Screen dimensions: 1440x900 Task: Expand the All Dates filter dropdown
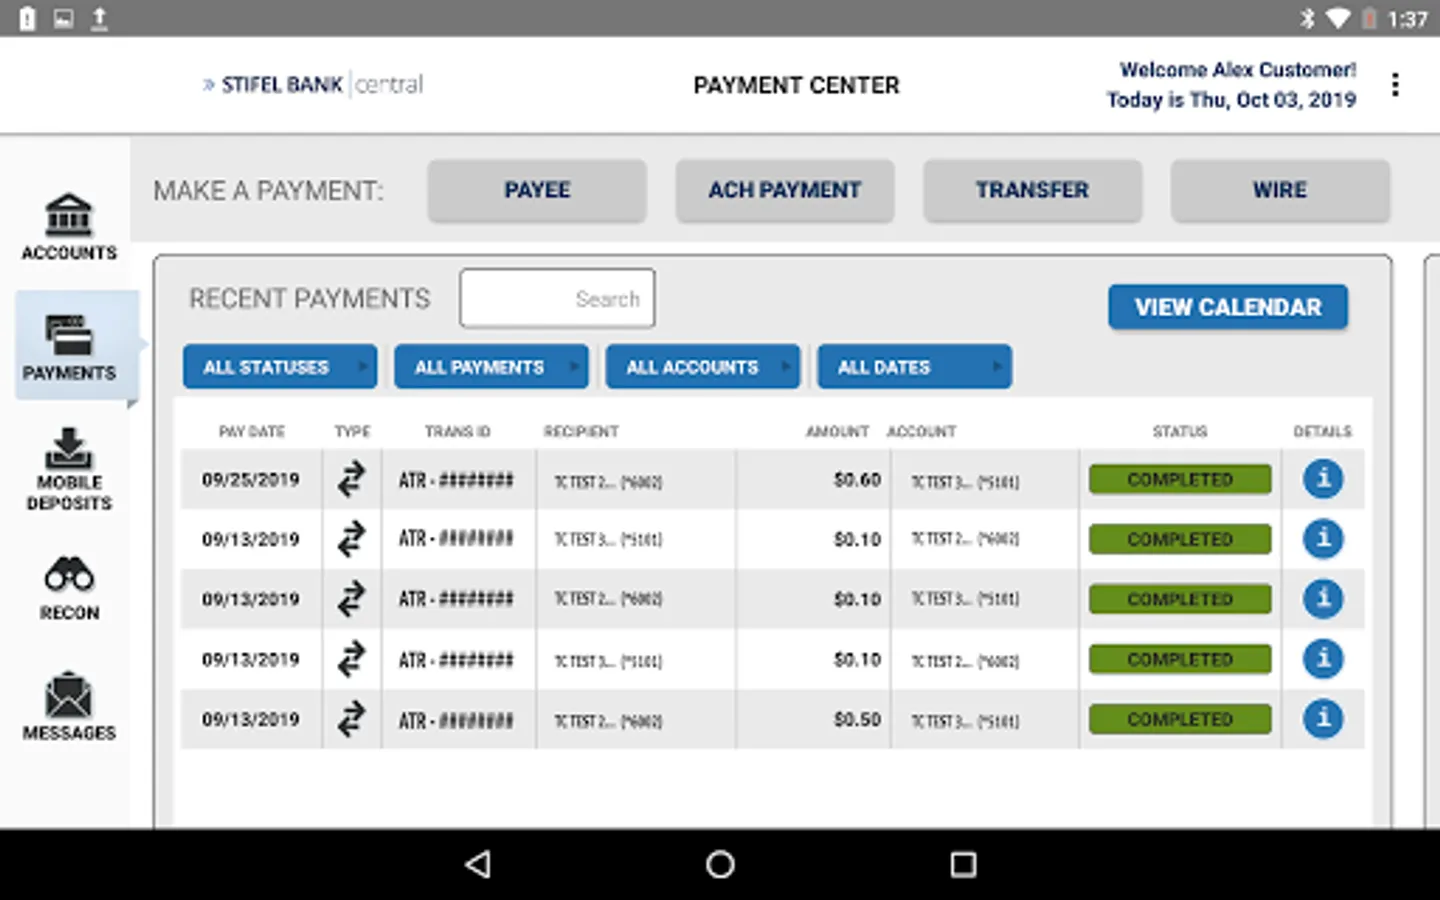[915, 367]
